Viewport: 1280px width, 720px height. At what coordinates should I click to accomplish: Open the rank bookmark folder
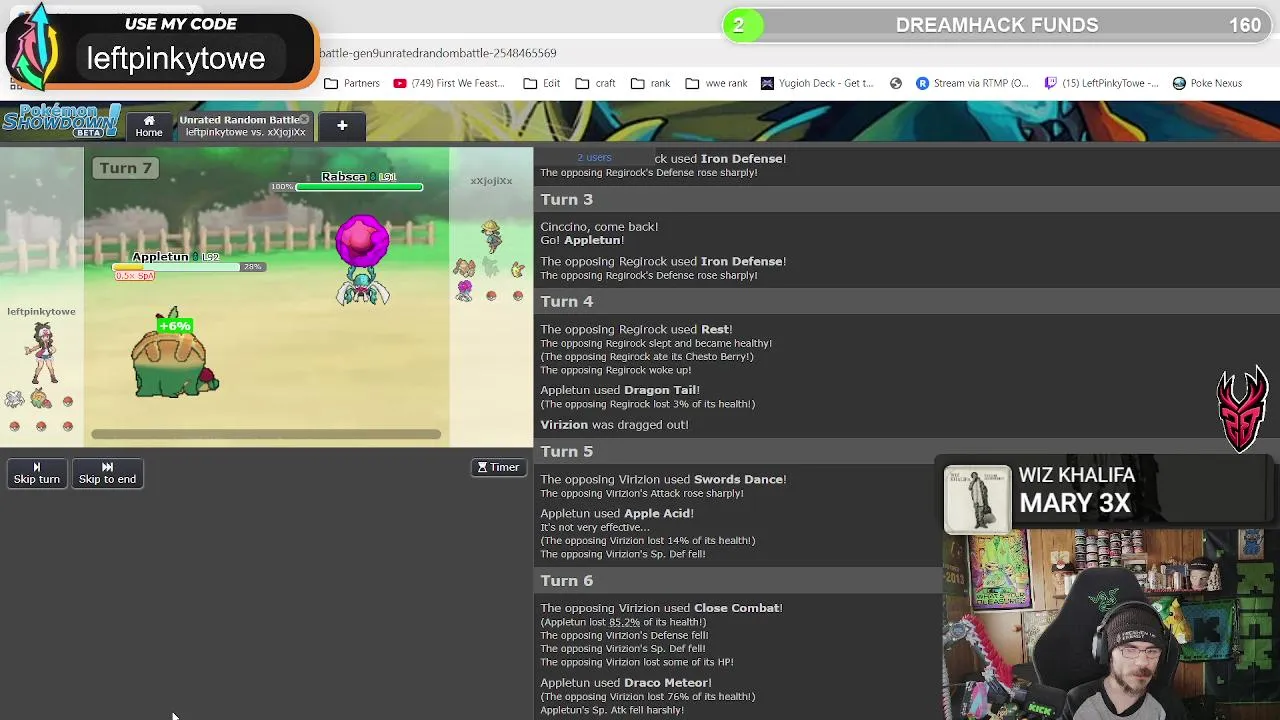click(650, 83)
